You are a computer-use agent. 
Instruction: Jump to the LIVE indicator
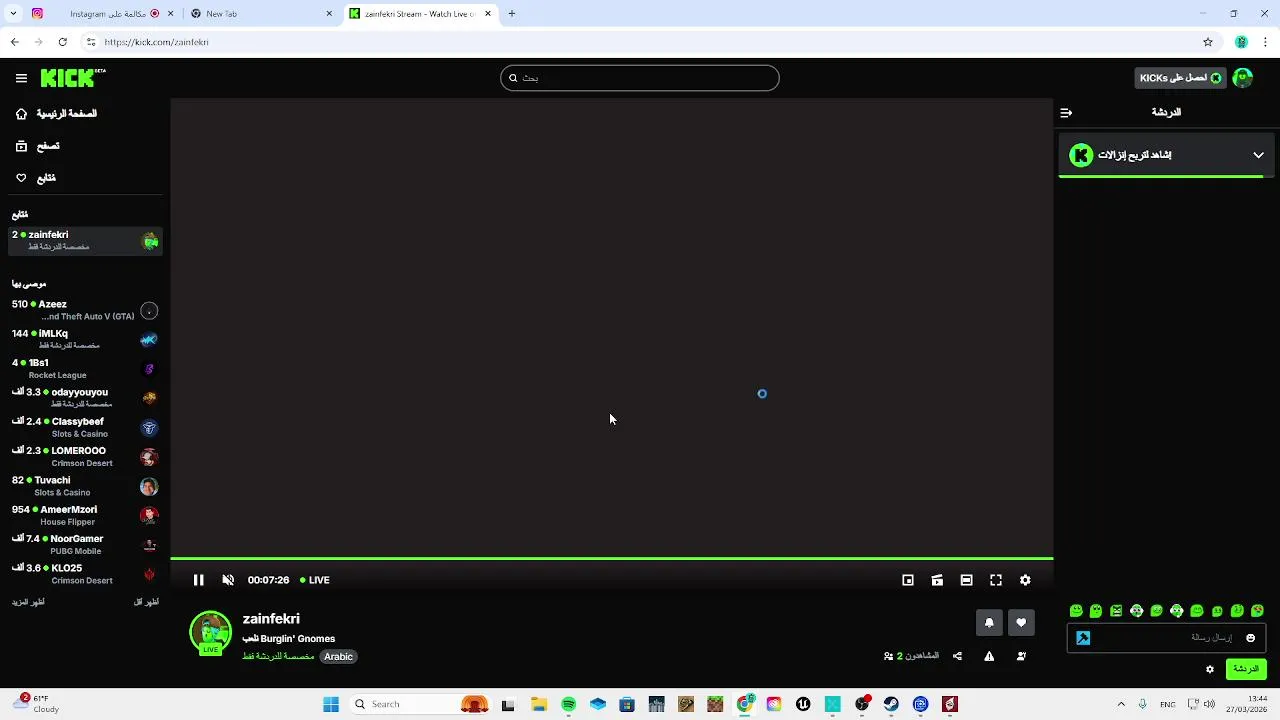click(x=315, y=580)
